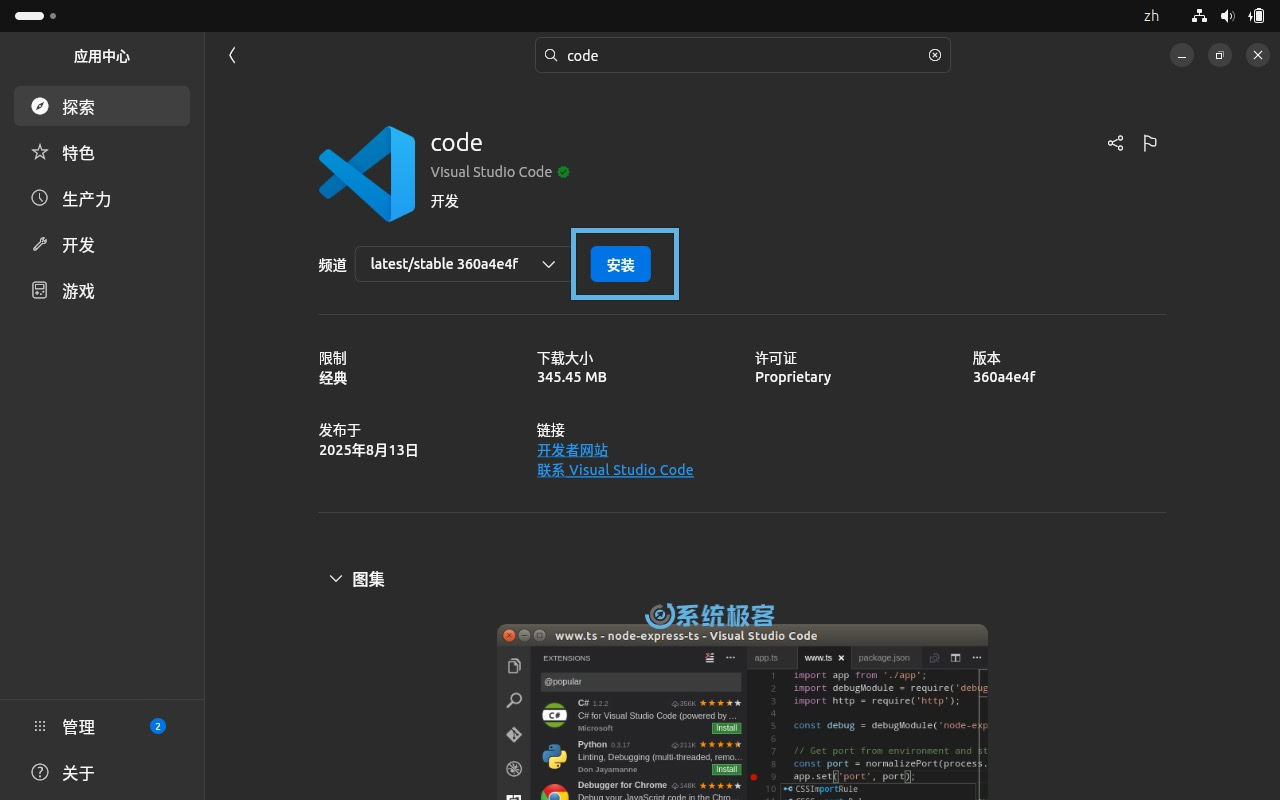The image size is (1280, 800).
Task: Click the wrench icon beside 开发
Action: (x=40, y=244)
